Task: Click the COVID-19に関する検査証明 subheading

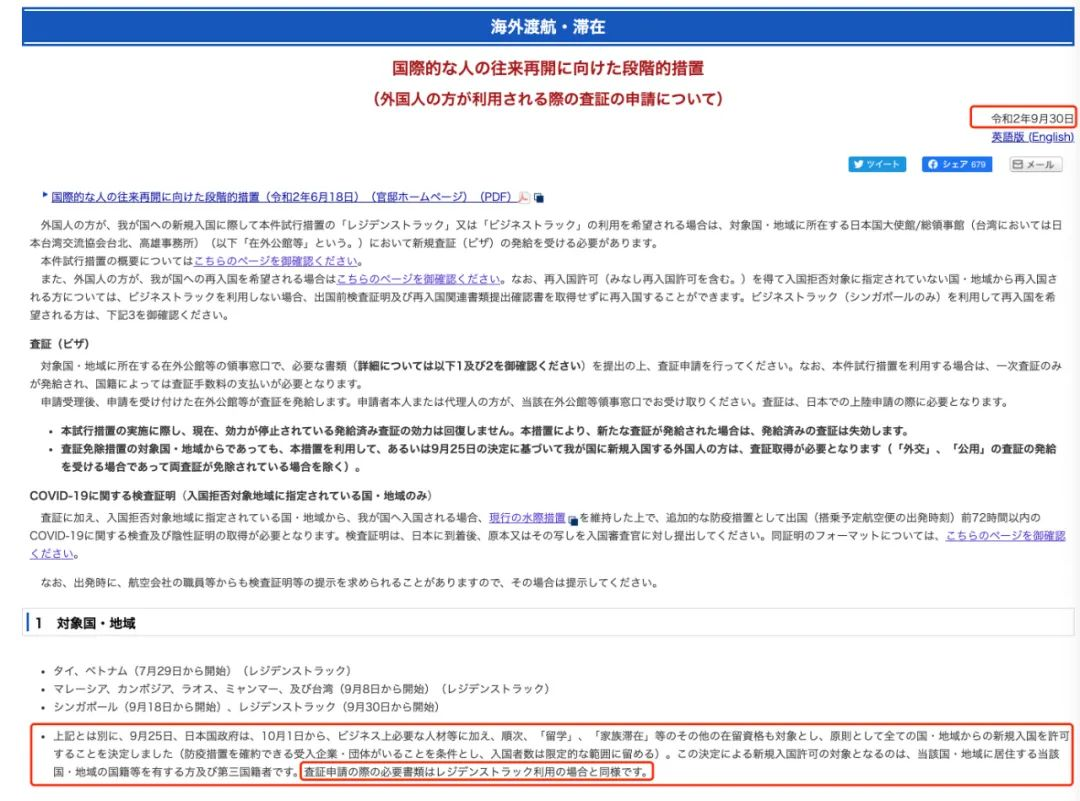Action: [230, 497]
